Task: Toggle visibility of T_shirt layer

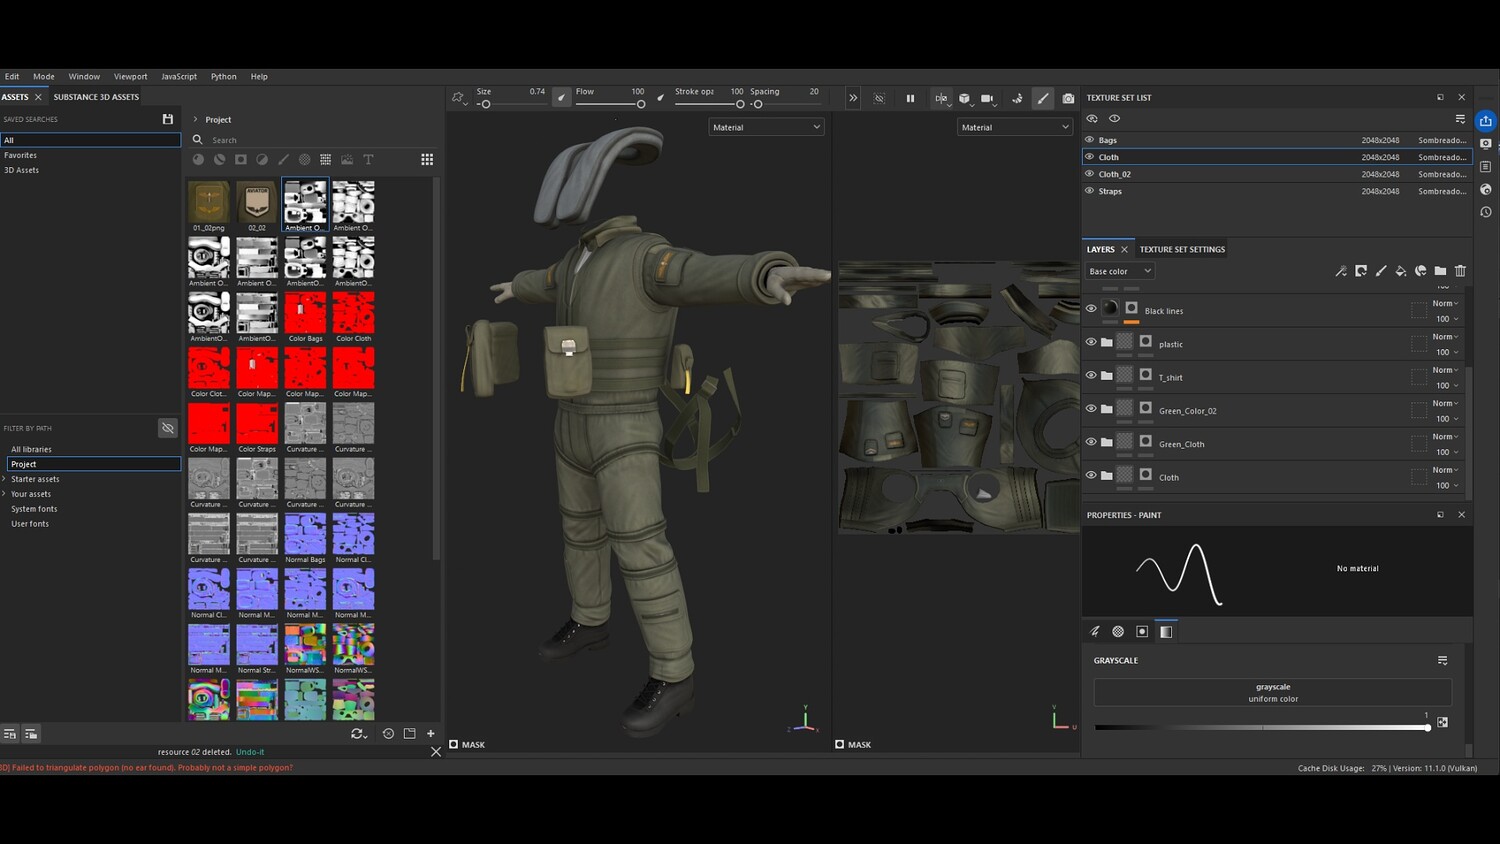Action: coord(1091,376)
